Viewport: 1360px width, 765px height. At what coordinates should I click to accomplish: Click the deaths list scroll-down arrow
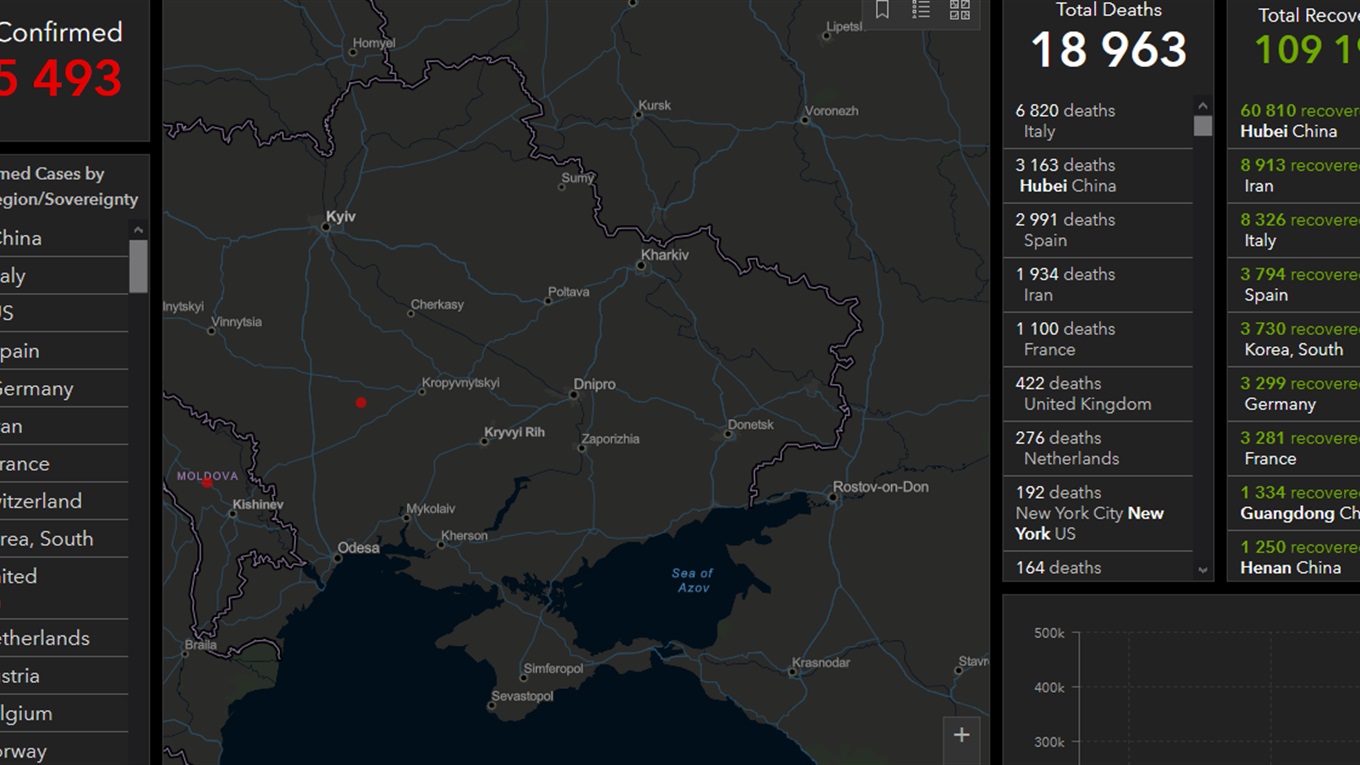1203,570
